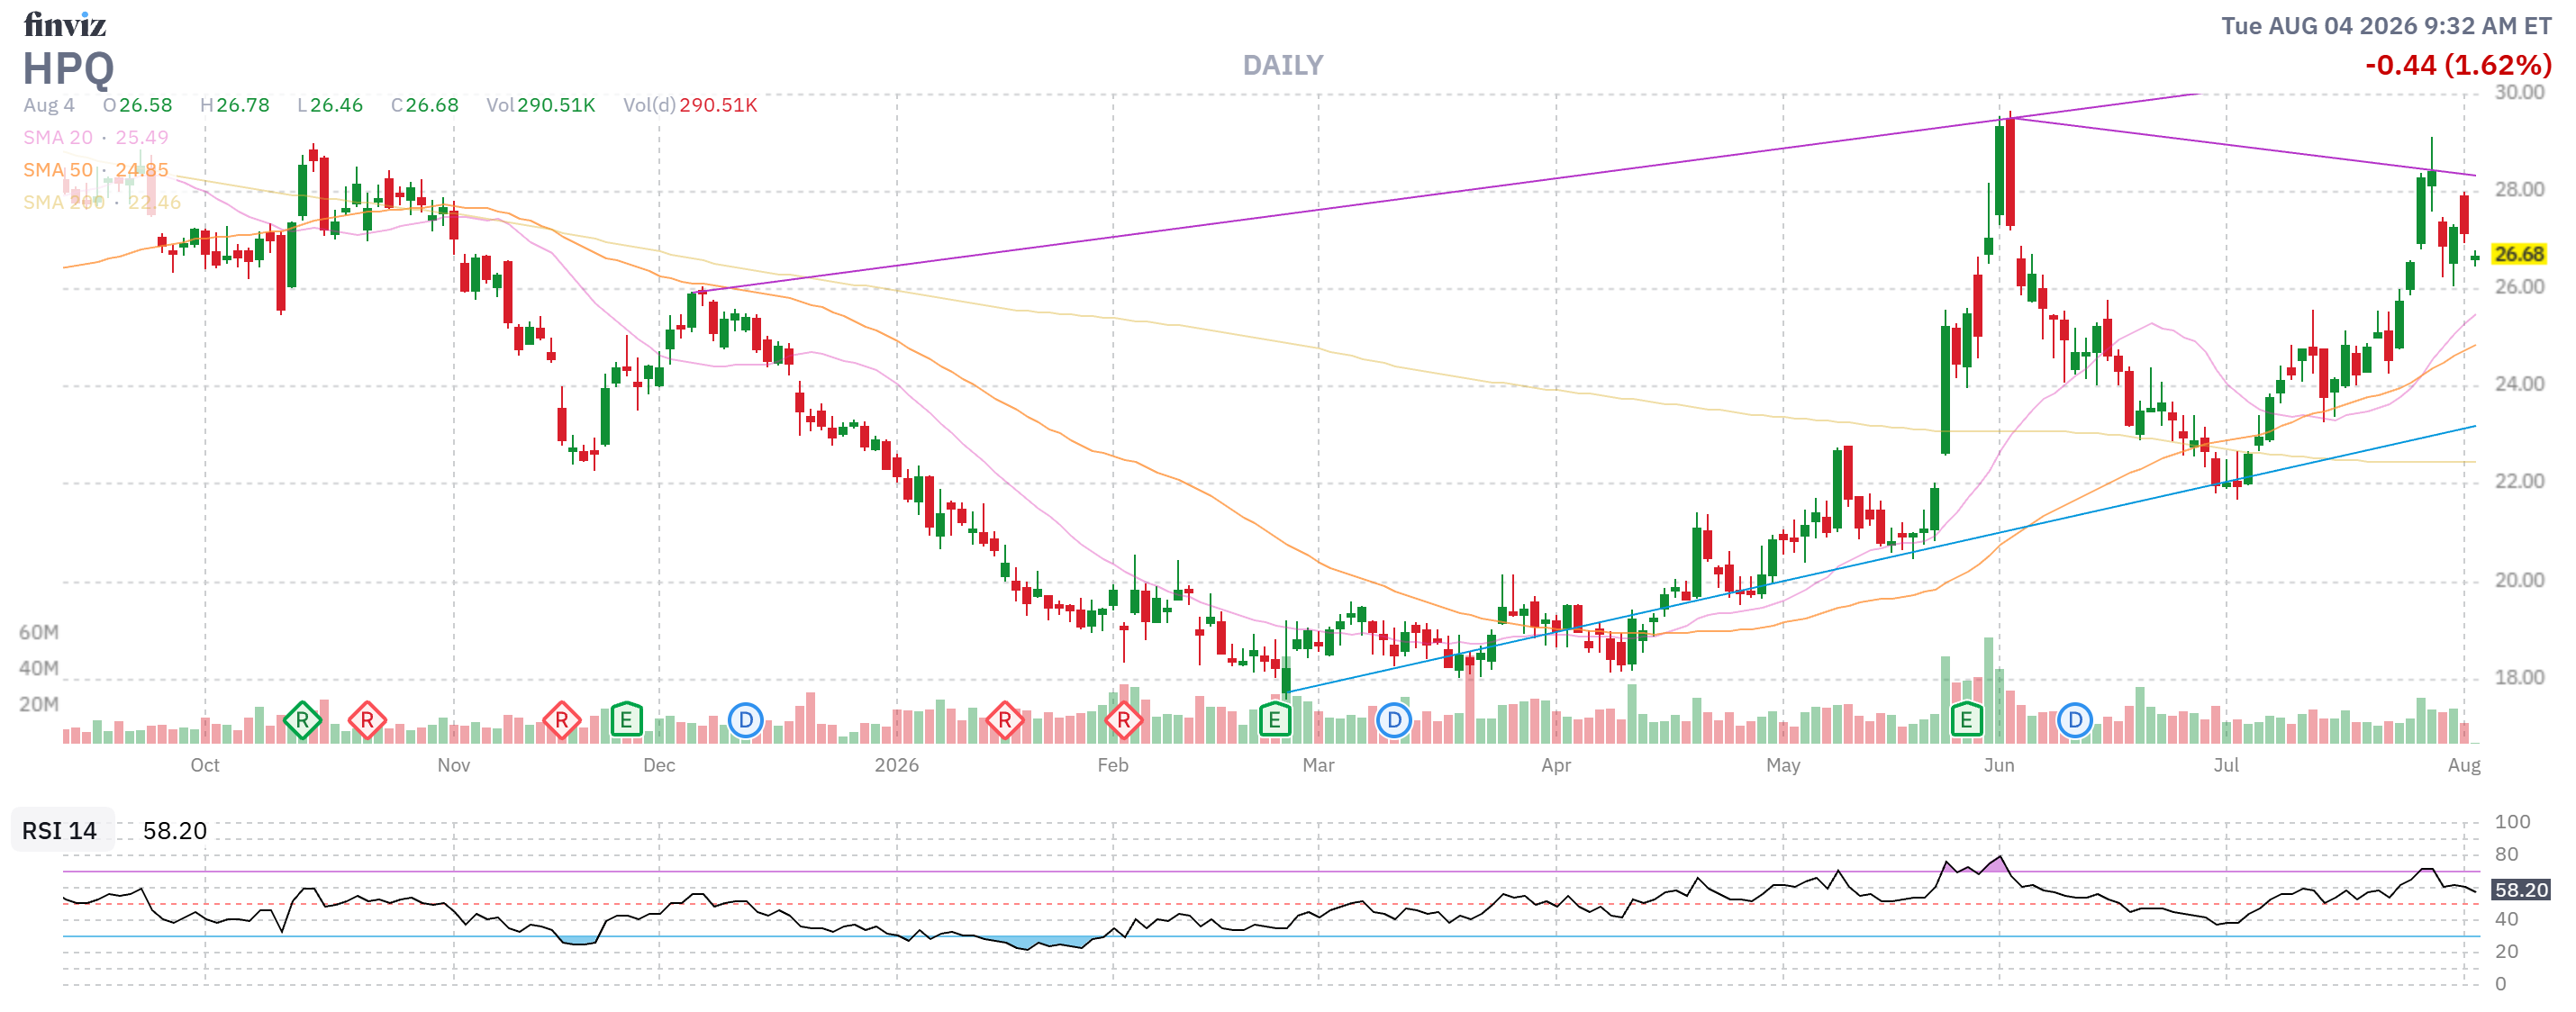This screenshot has height=1012, width=2576.
Task: Click the dark 58.20 RSI value tag
Action: point(2520,890)
